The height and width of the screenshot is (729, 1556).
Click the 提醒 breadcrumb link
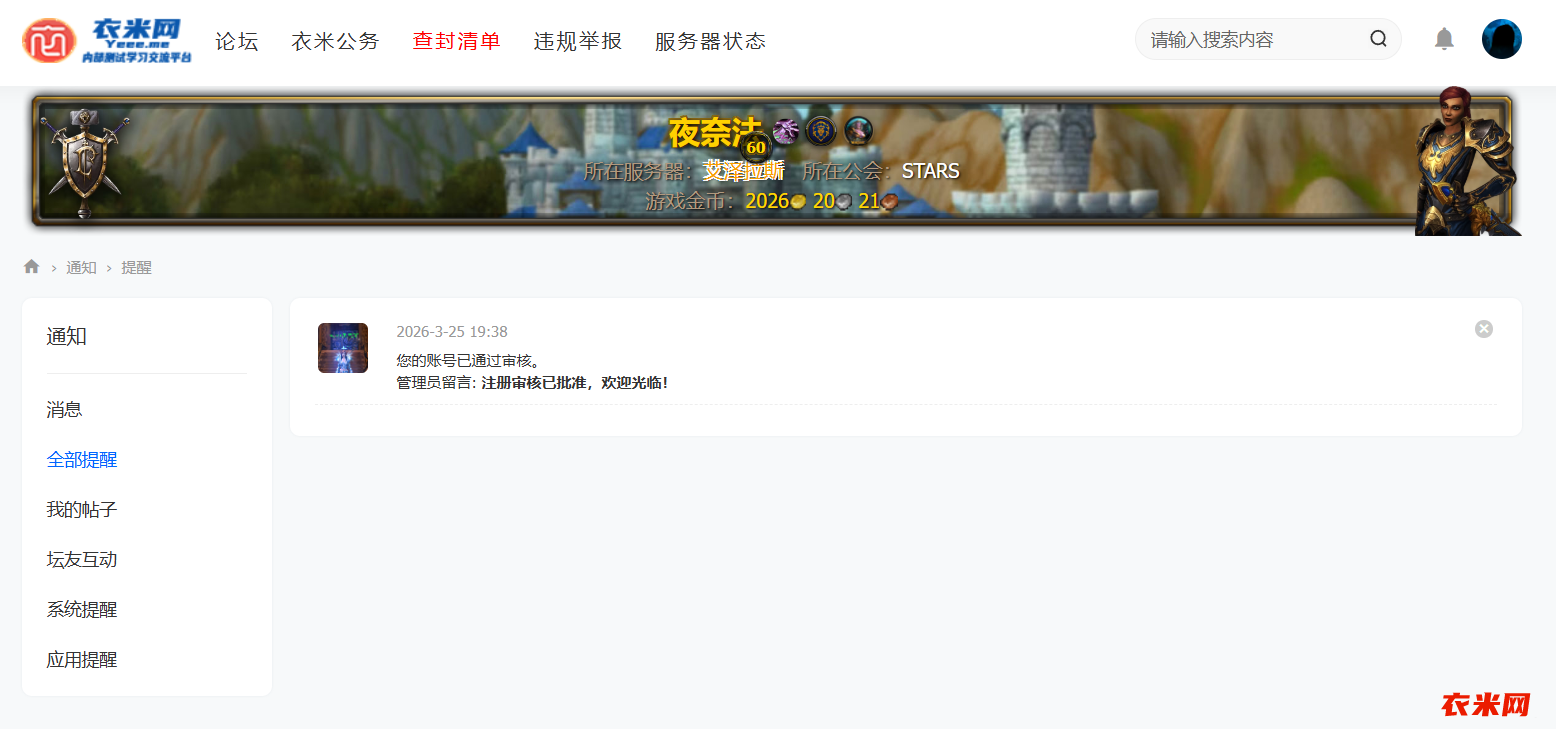coord(136,267)
